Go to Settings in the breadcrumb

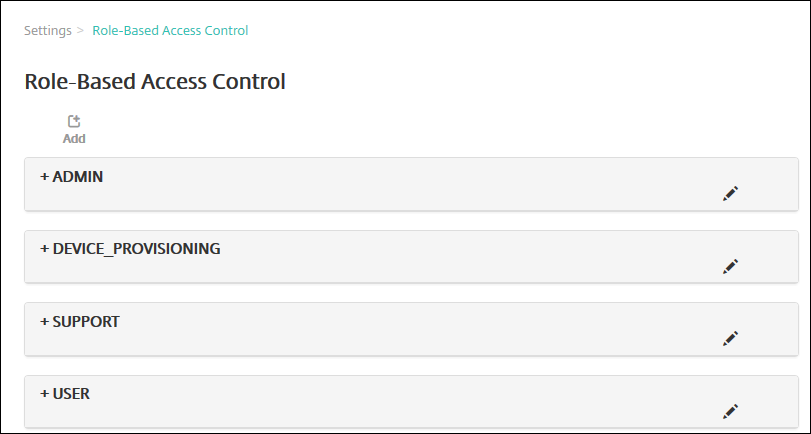click(47, 31)
